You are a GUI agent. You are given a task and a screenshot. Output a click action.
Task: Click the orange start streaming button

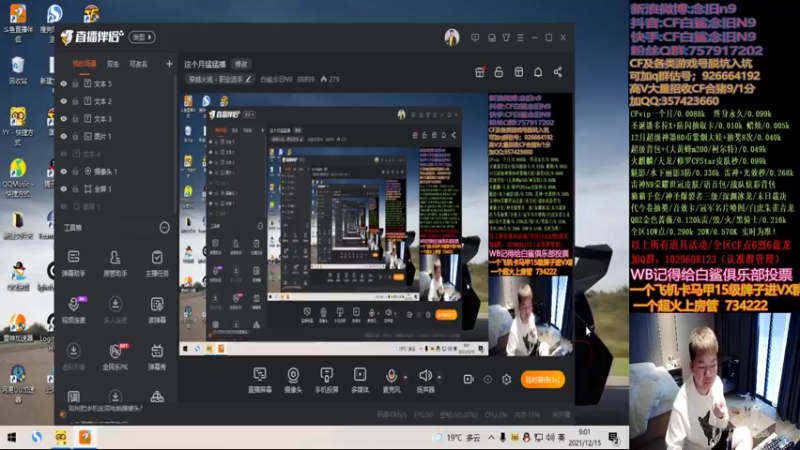coord(542,380)
